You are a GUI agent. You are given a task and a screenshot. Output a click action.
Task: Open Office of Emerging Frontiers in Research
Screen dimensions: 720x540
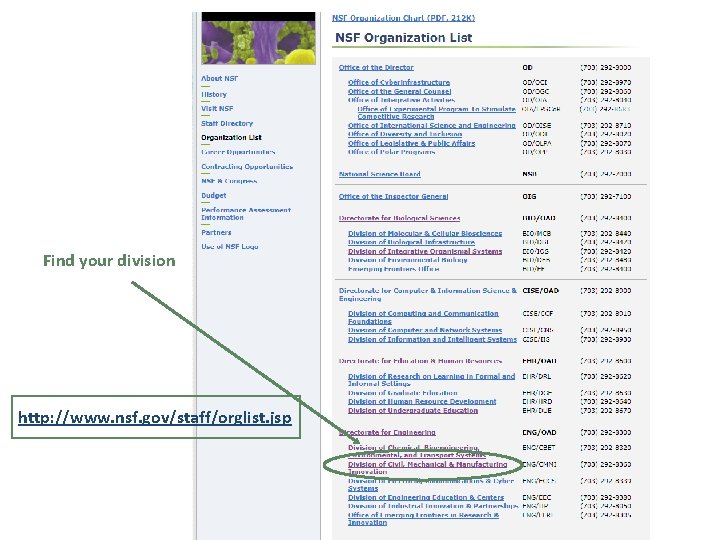click(x=423, y=518)
